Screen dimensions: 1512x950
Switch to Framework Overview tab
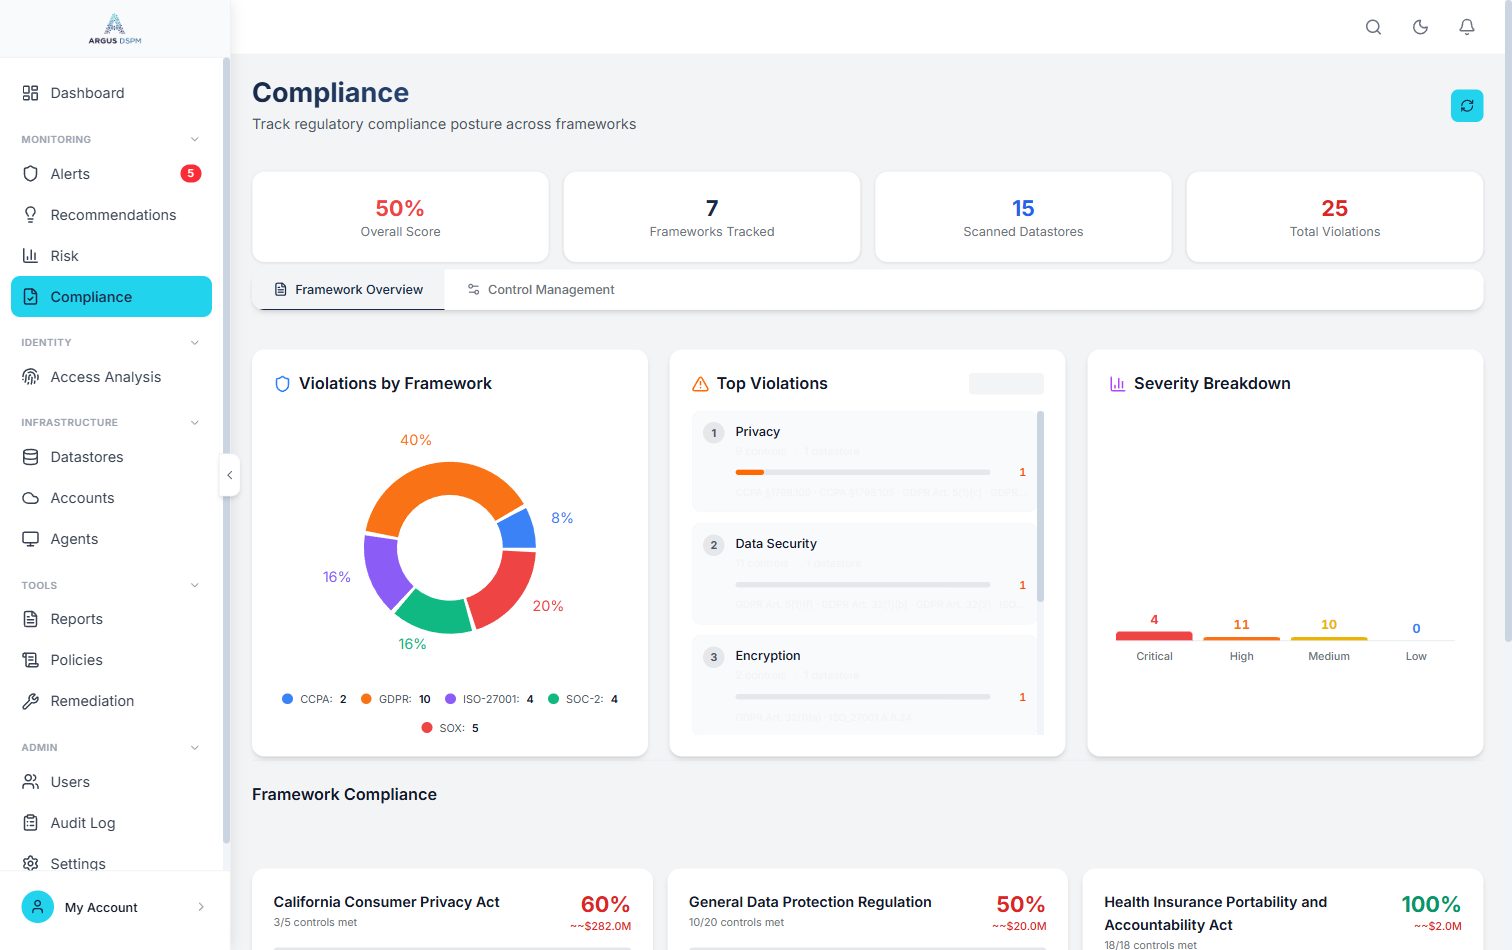click(348, 290)
